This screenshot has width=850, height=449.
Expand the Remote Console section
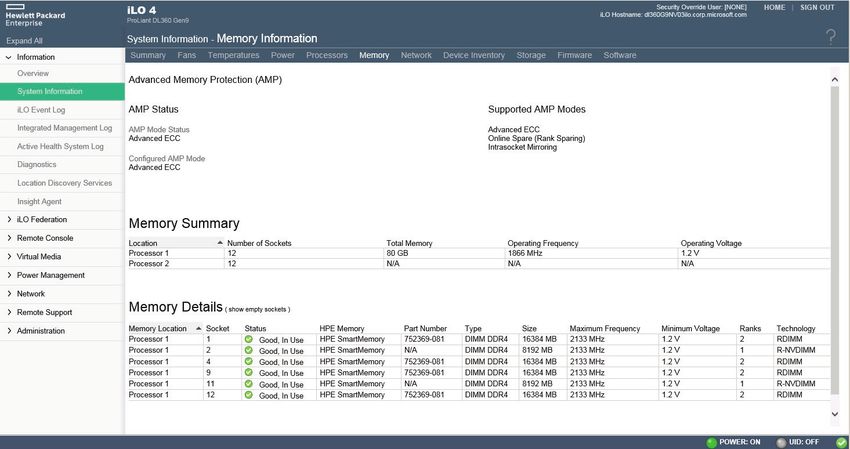(9, 238)
